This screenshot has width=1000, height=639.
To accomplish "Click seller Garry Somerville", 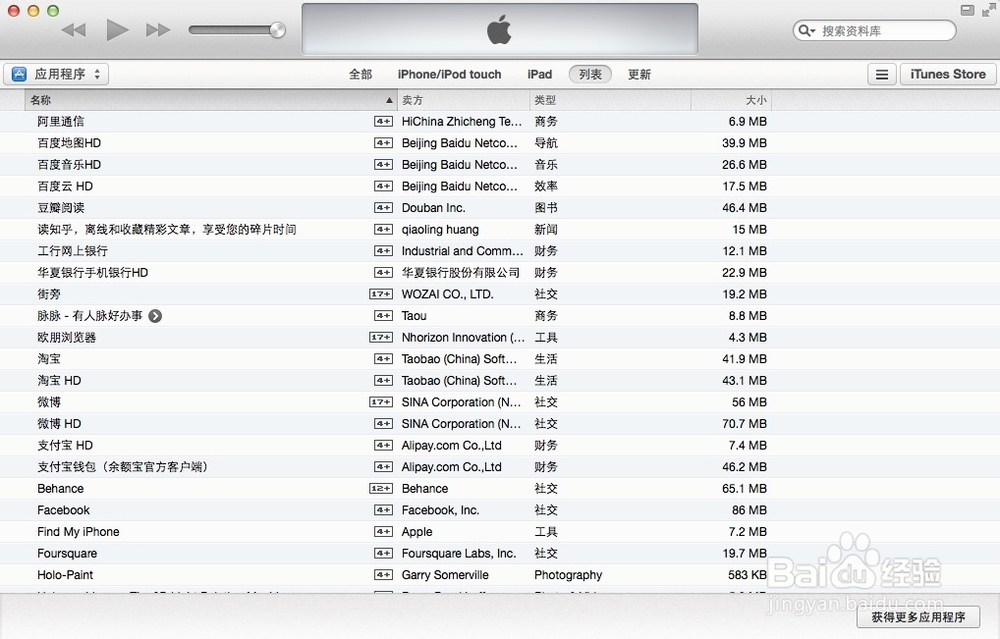I will click(x=445, y=575).
